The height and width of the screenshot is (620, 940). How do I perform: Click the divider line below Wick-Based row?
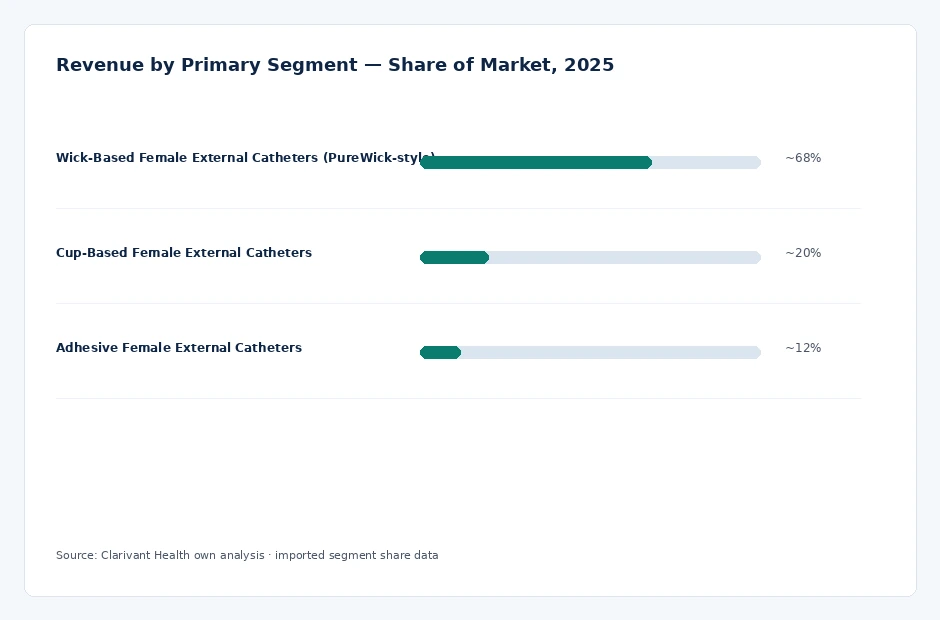tap(459, 209)
